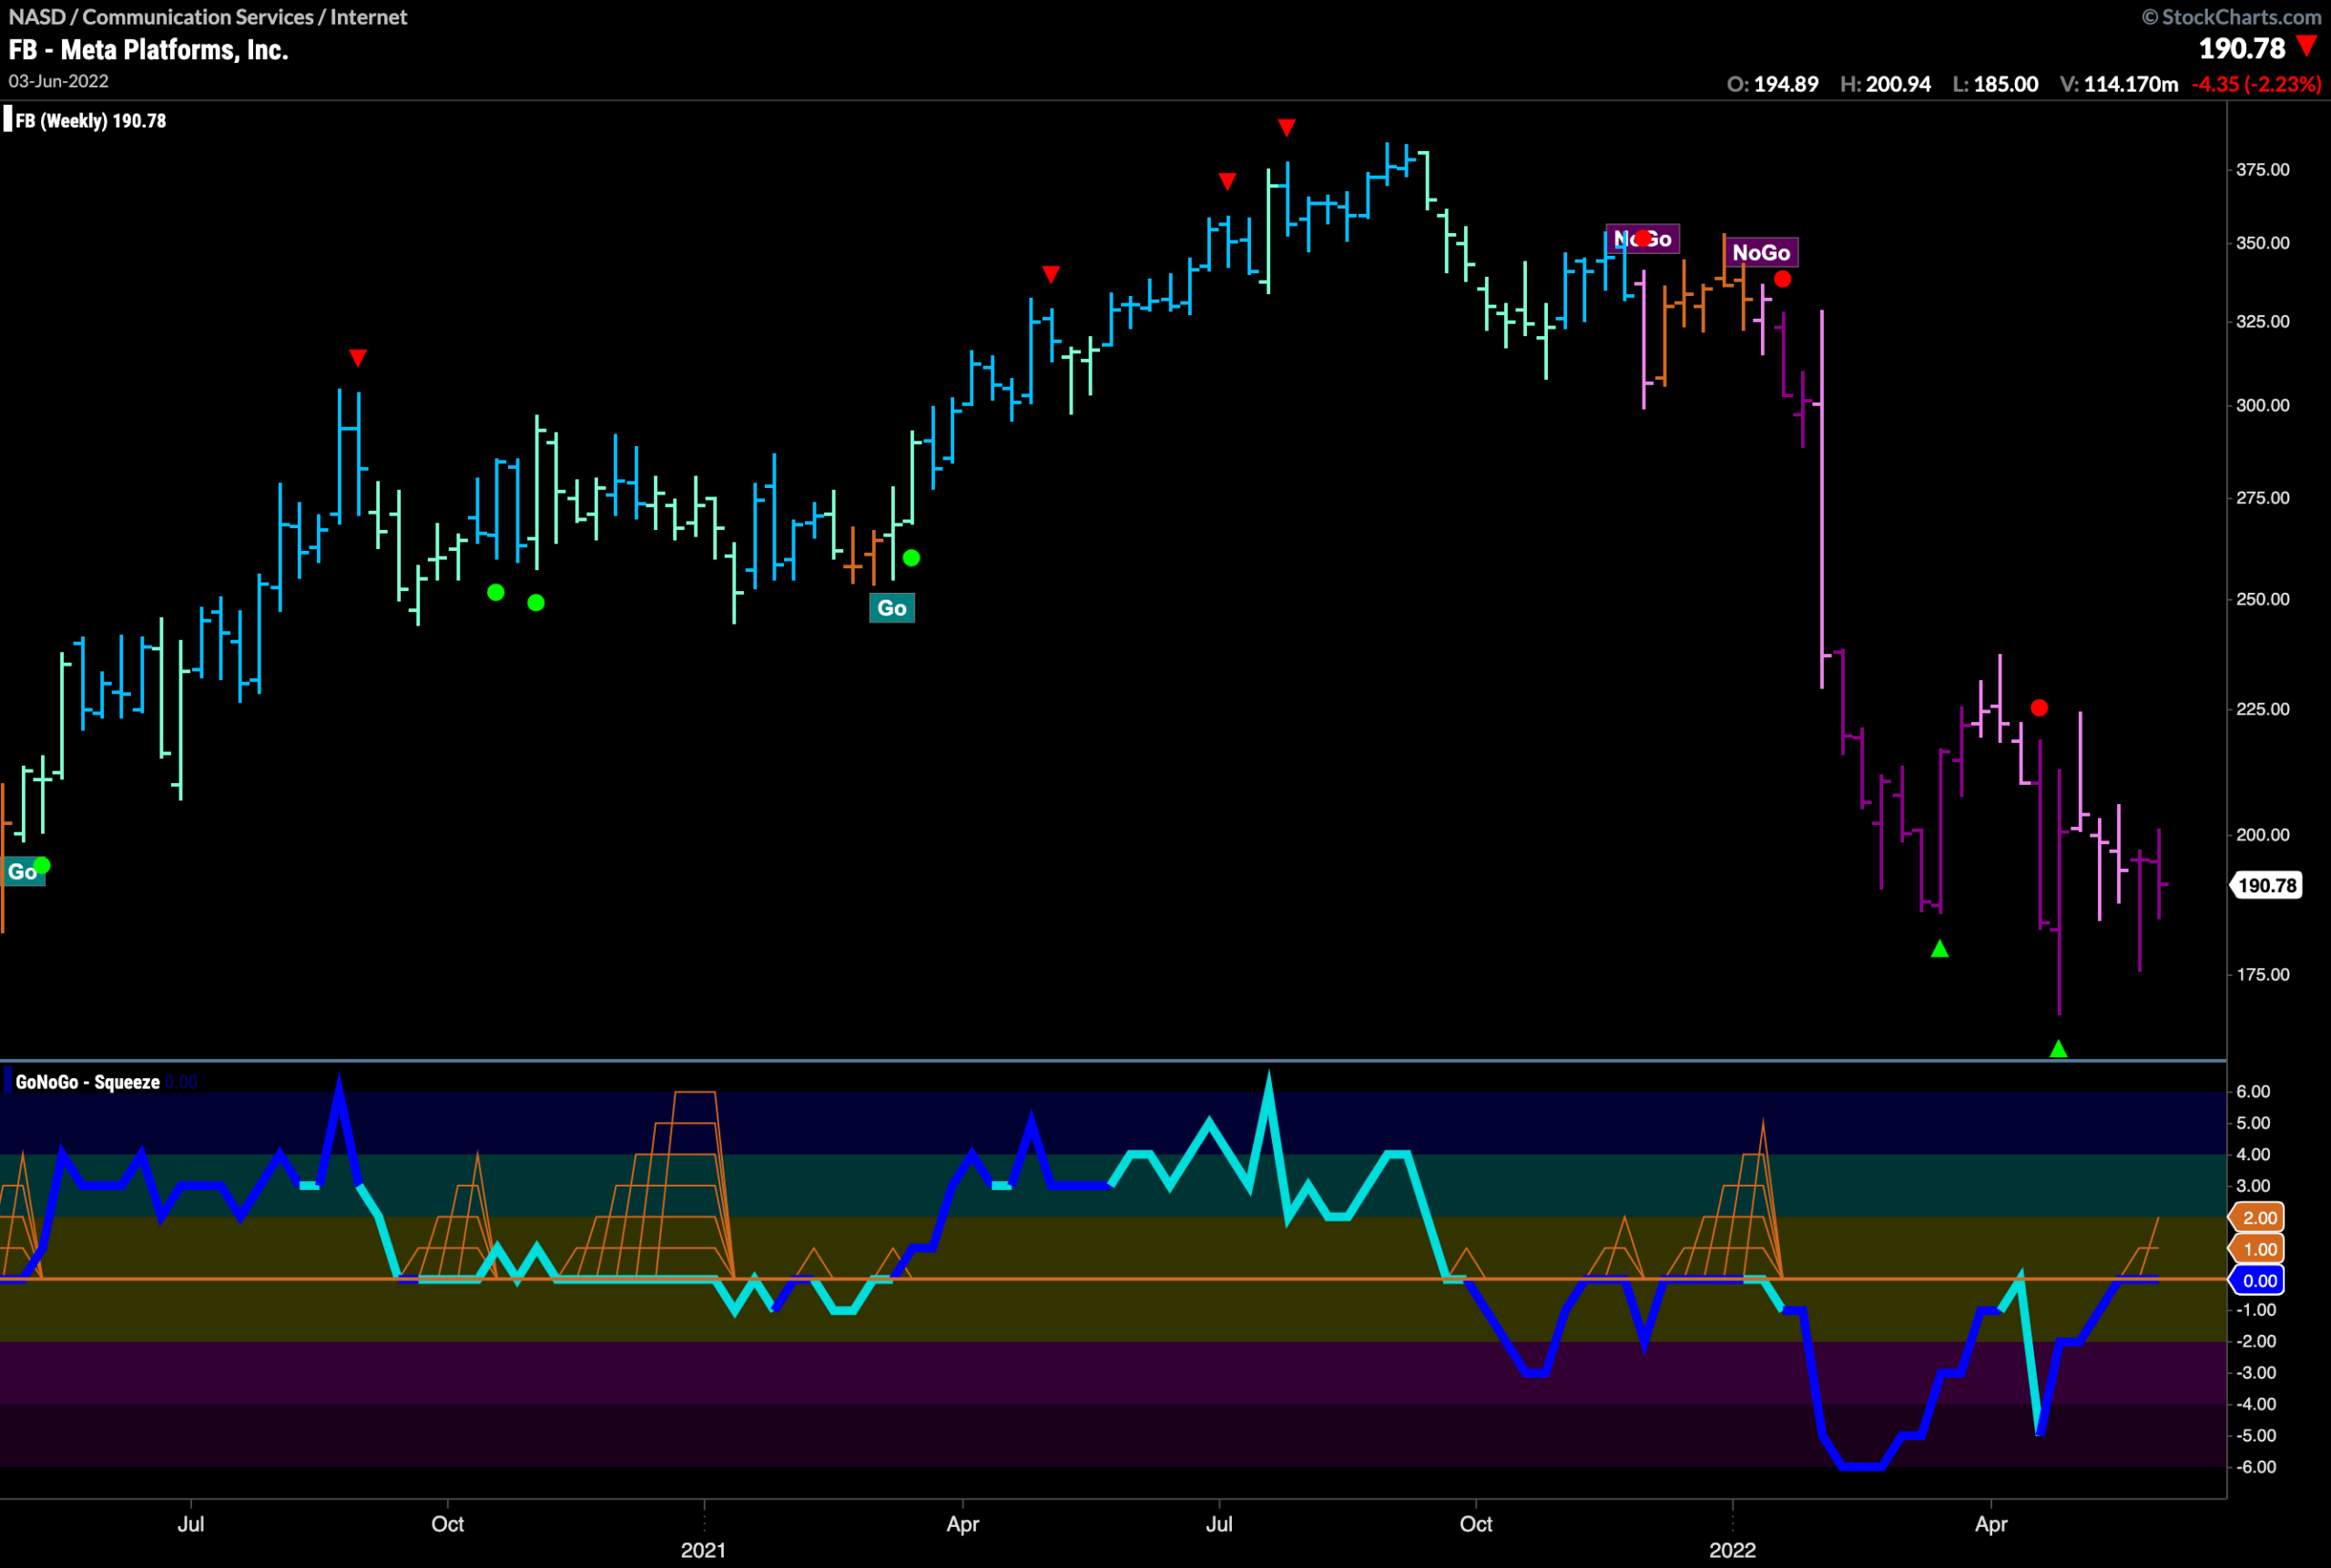Click the white swatch beside FB (Weekly)
The height and width of the screenshot is (1568, 2331).
click(8, 120)
